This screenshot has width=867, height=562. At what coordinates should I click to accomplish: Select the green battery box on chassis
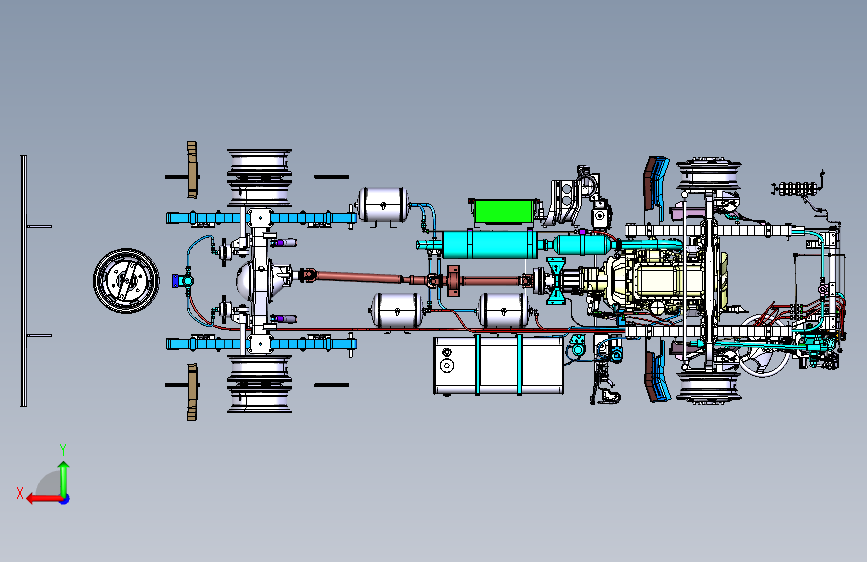pos(503,212)
